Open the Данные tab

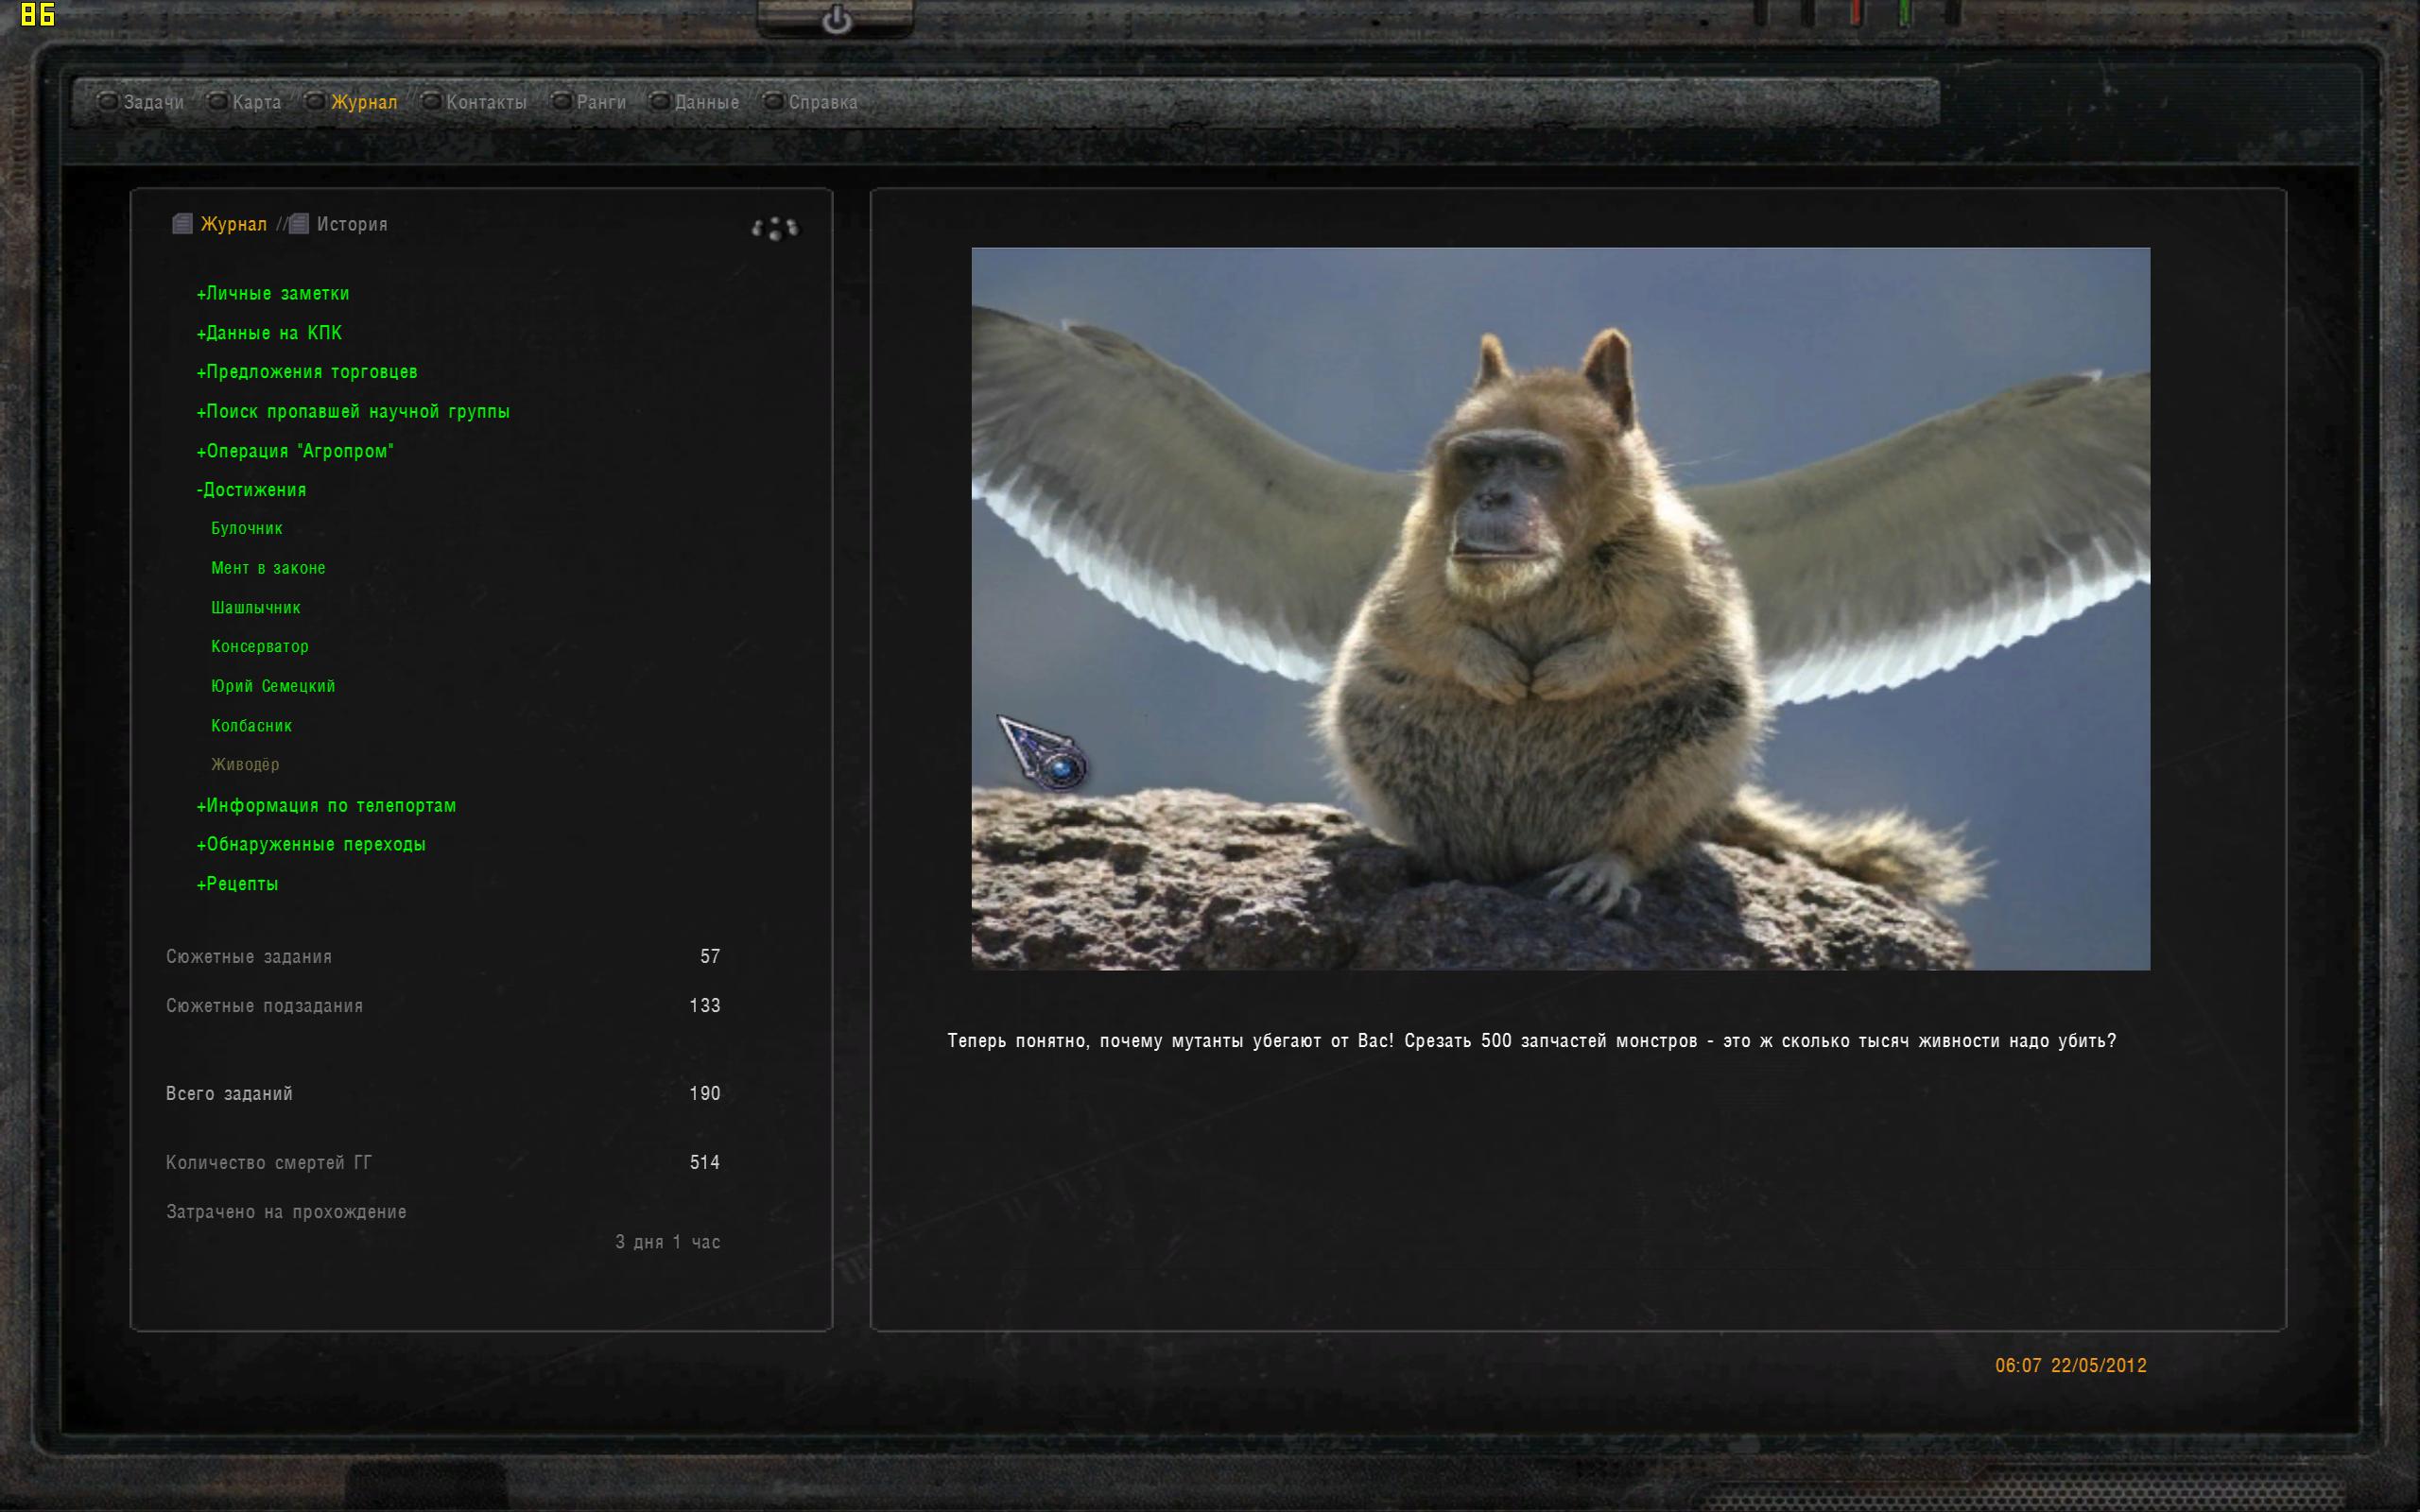pyautogui.click(x=706, y=102)
